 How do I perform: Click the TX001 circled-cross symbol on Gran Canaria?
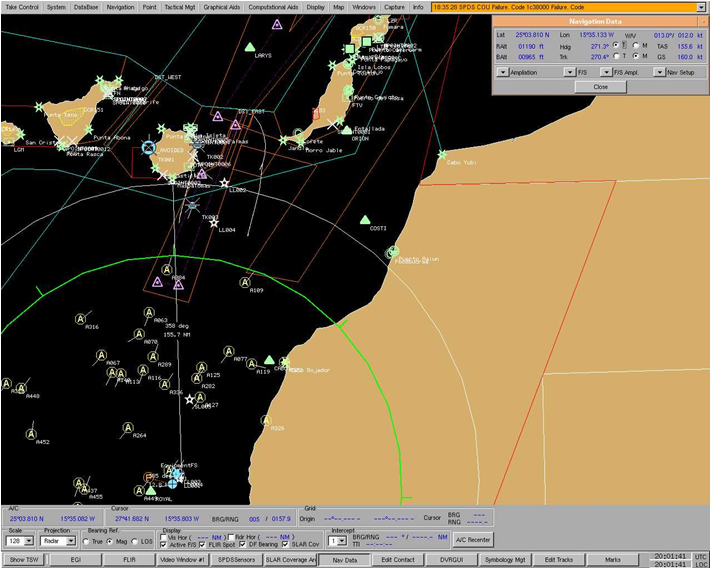(x=148, y=147)
